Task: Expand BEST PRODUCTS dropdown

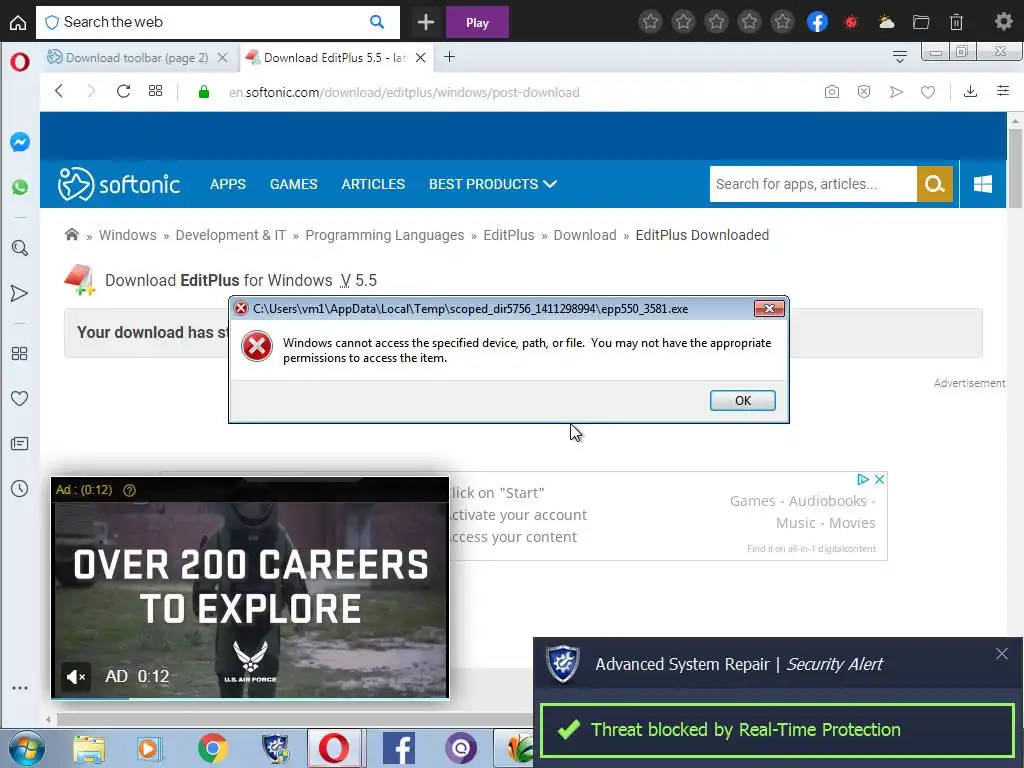Action: [x=493, y=184]
